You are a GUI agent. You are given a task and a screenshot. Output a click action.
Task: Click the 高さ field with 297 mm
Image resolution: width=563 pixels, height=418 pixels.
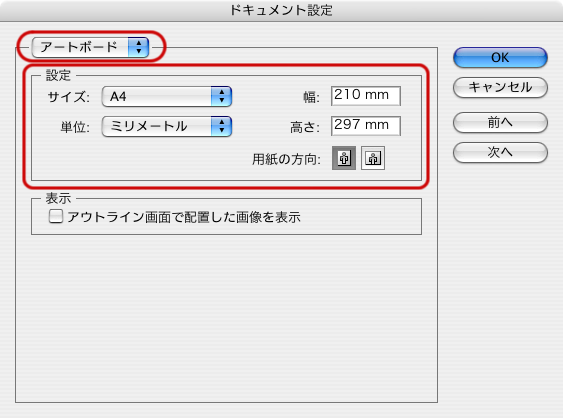click(x=366, y=126)
